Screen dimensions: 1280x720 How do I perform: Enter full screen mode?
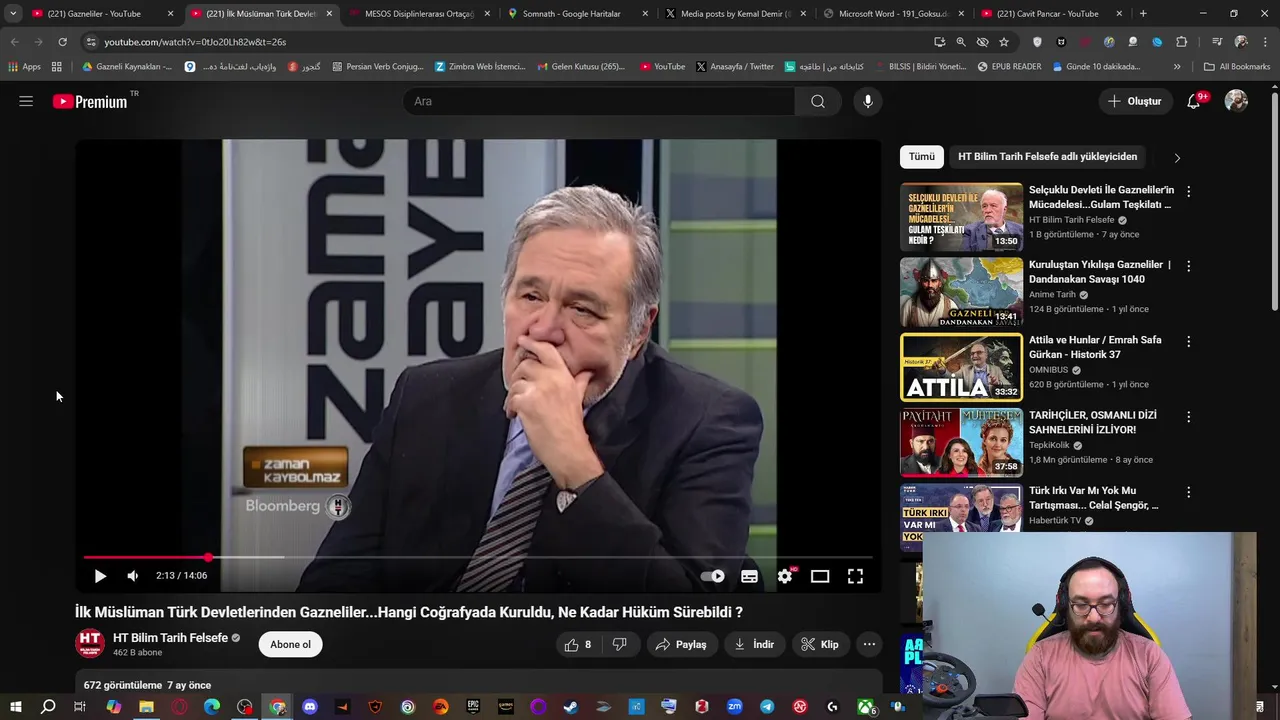coord(856,576)
